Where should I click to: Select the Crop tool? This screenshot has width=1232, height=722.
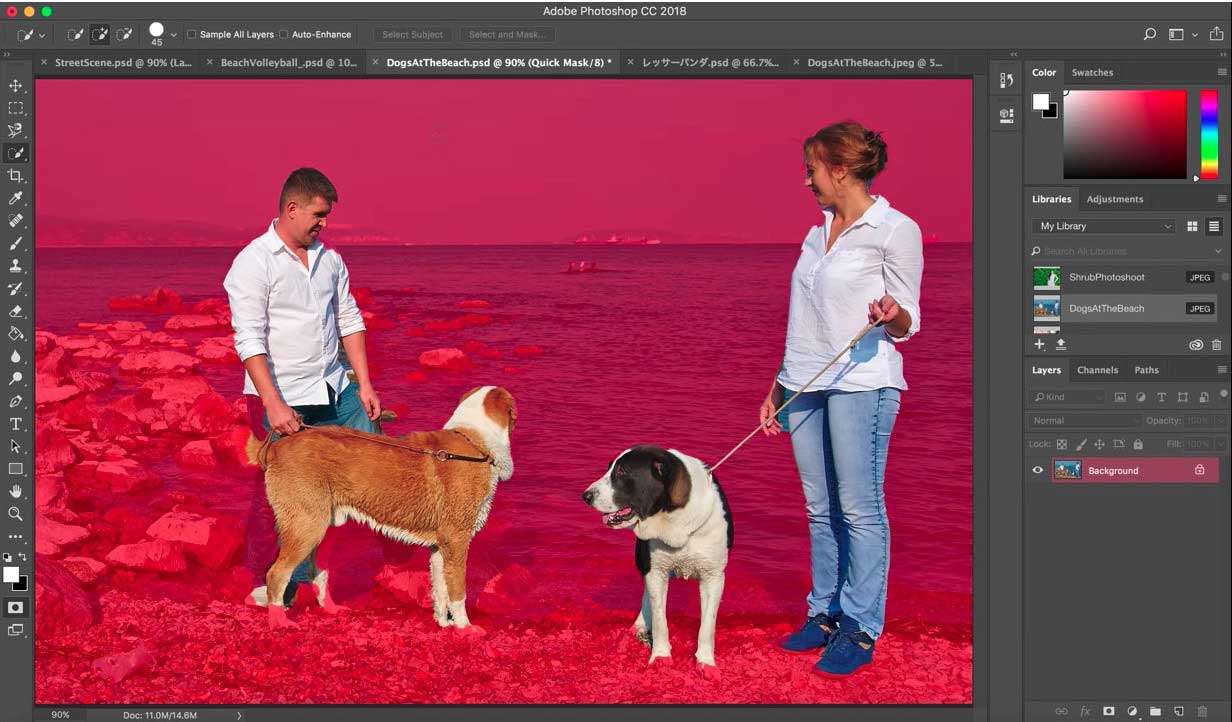coord(16,176)
